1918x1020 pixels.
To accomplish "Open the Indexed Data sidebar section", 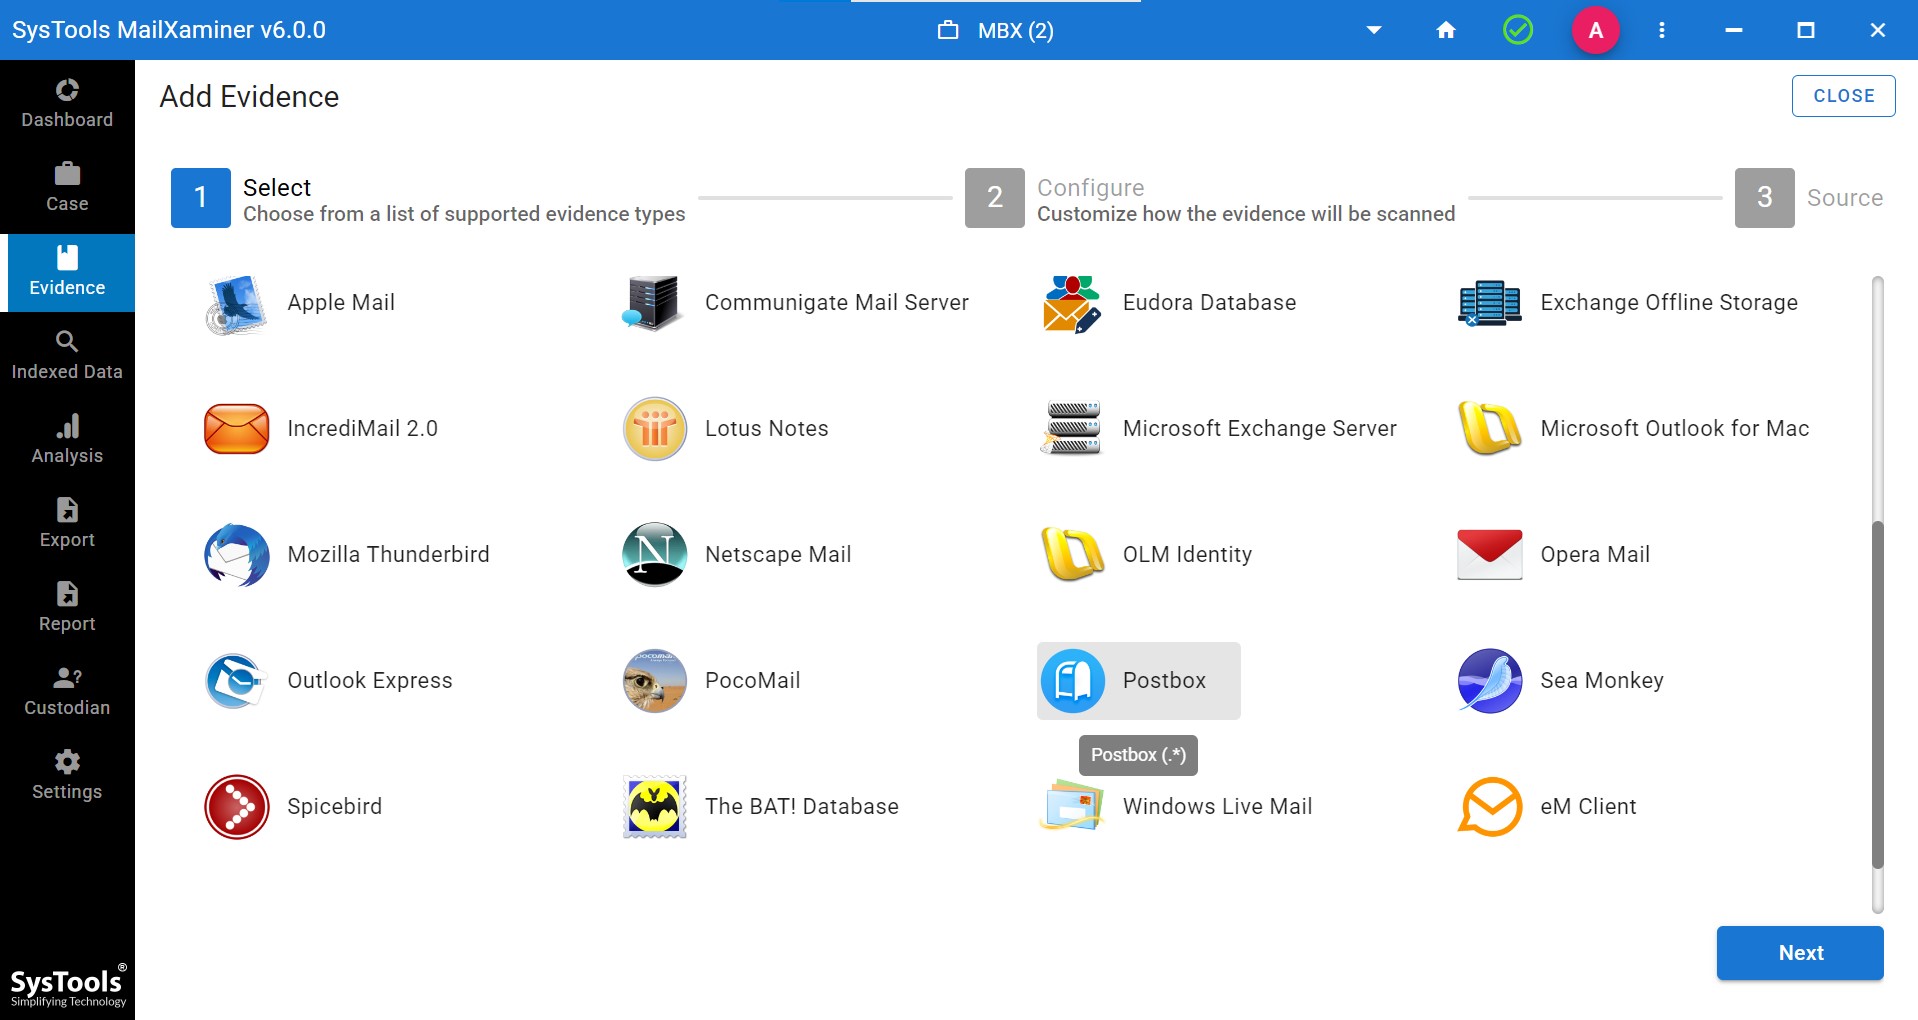I will click(x=67, y=356).
